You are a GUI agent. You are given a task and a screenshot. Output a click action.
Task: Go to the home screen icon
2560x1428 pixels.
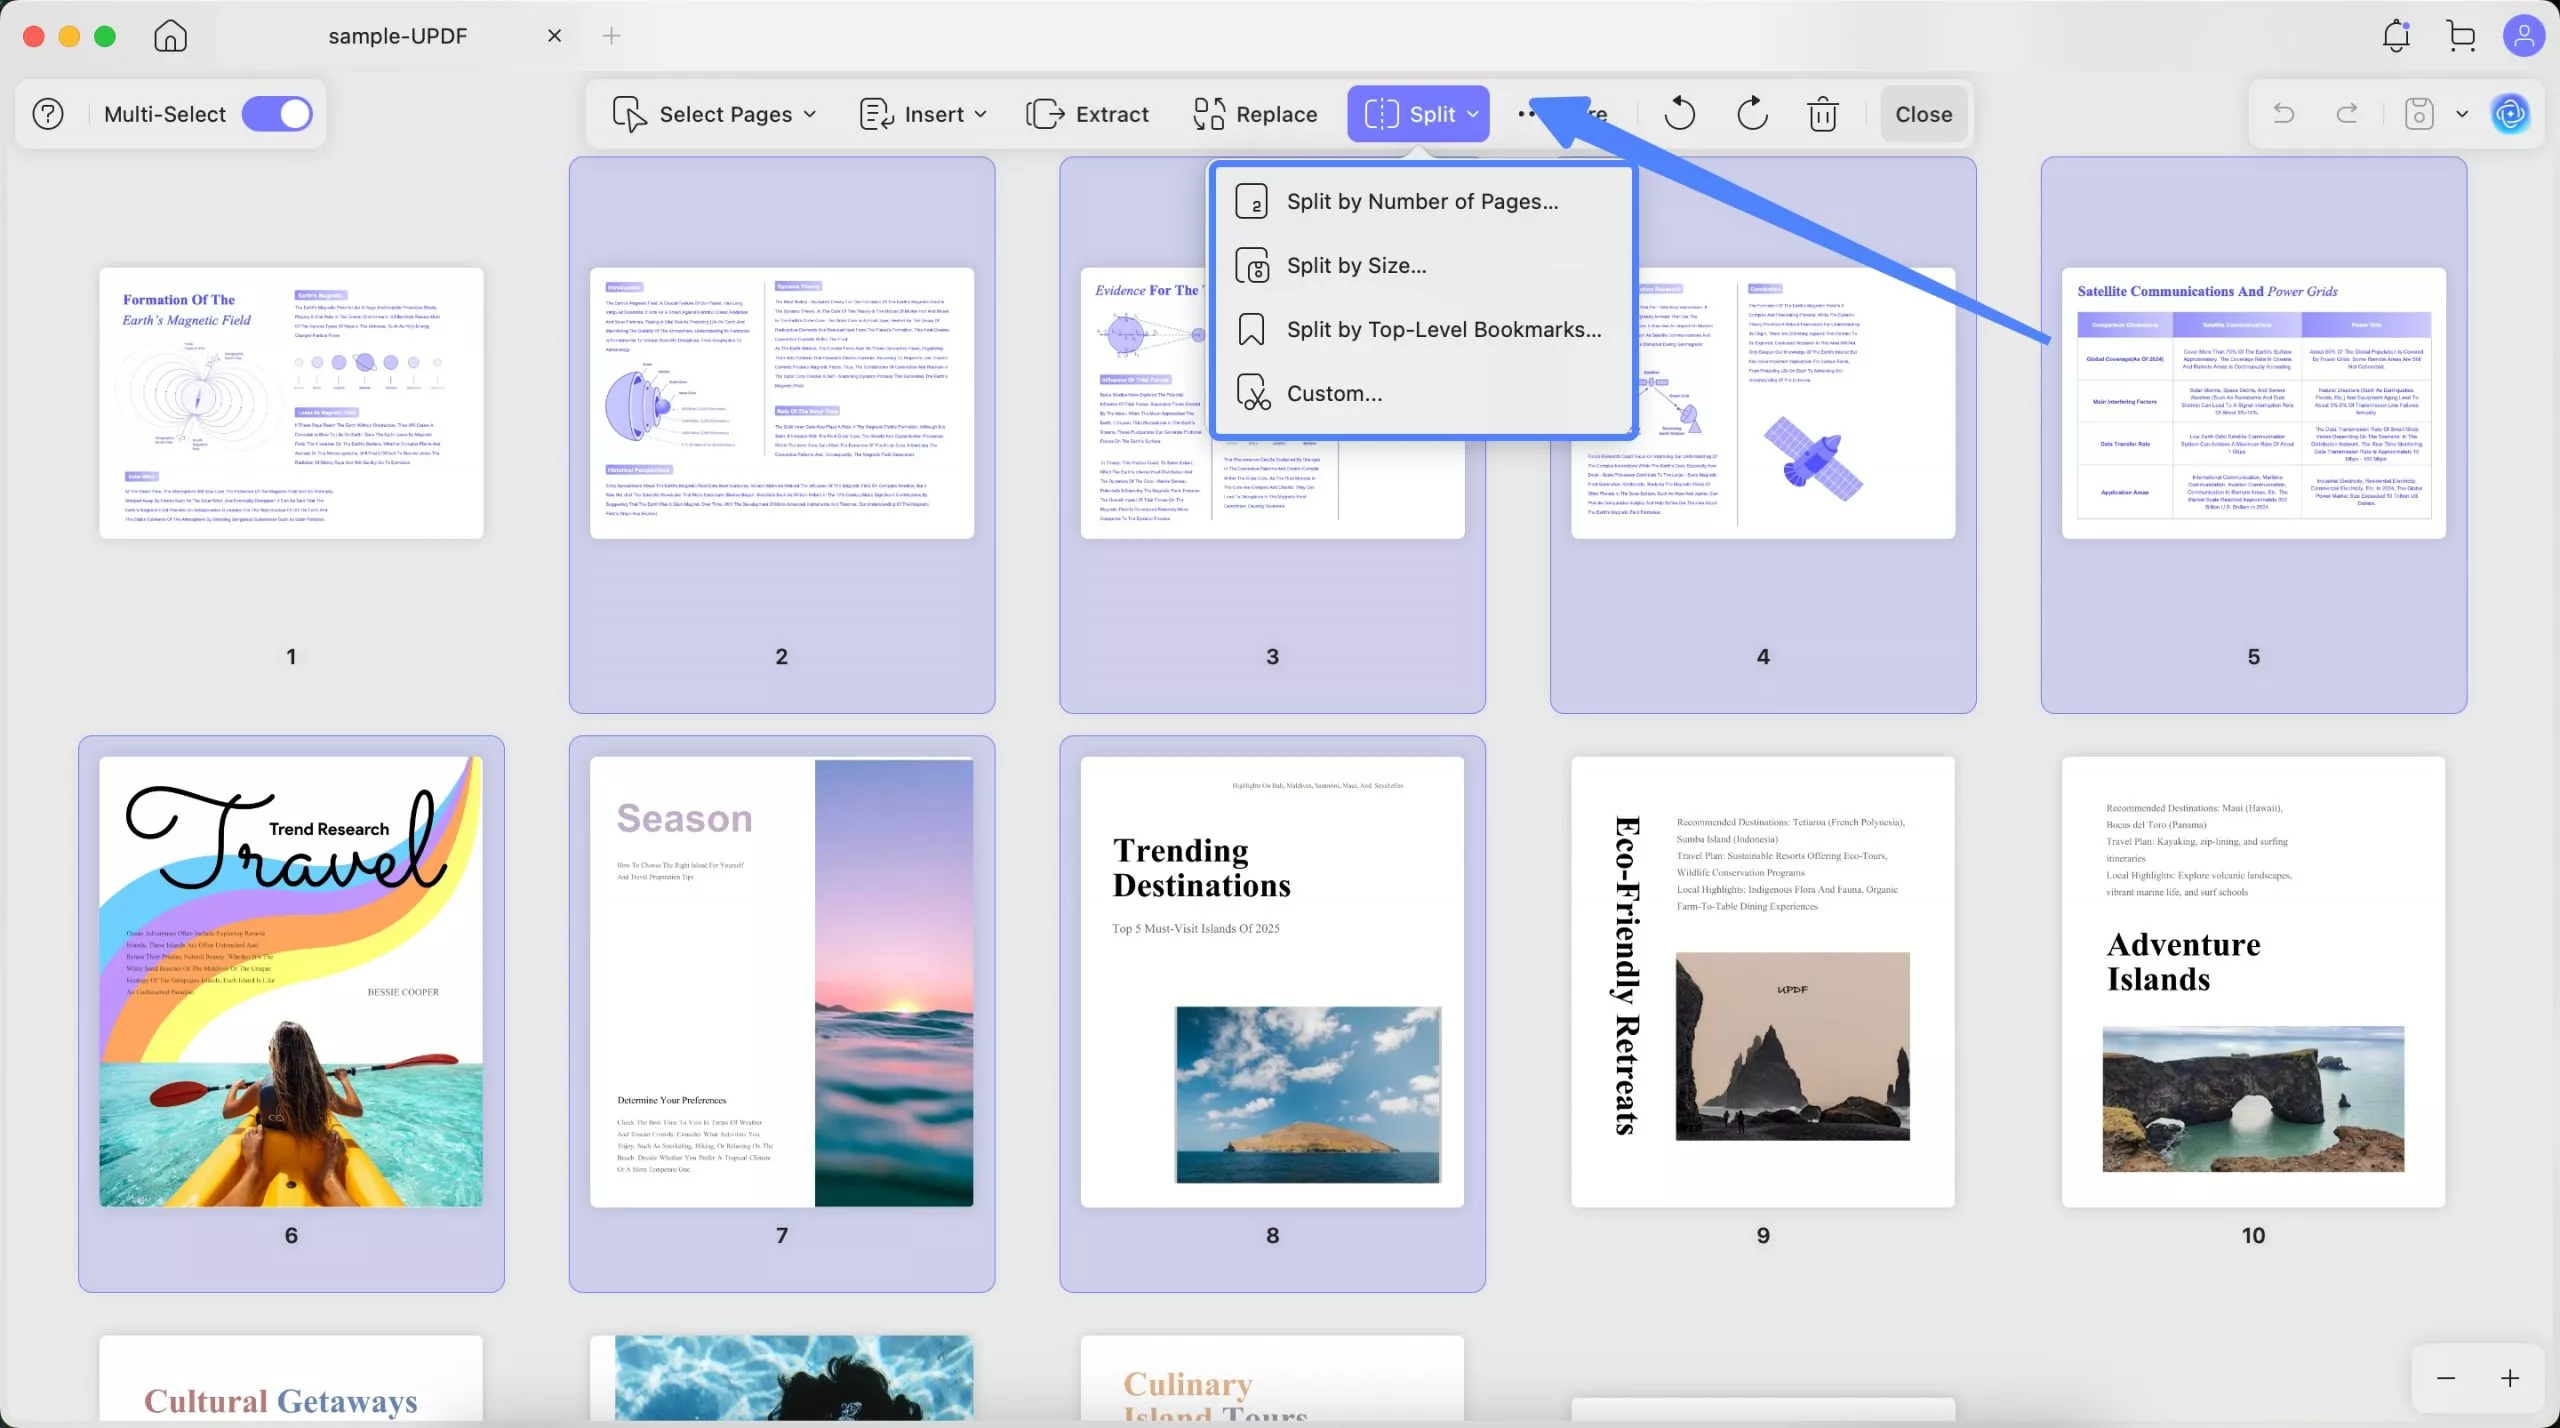[x=170, y=36]
